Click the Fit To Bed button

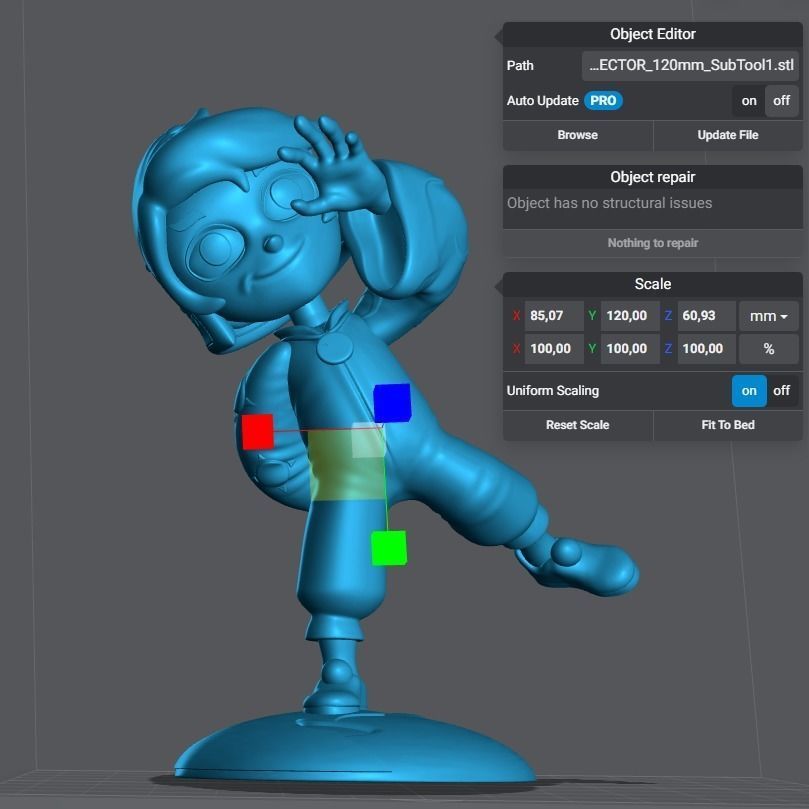click(727, 425)
